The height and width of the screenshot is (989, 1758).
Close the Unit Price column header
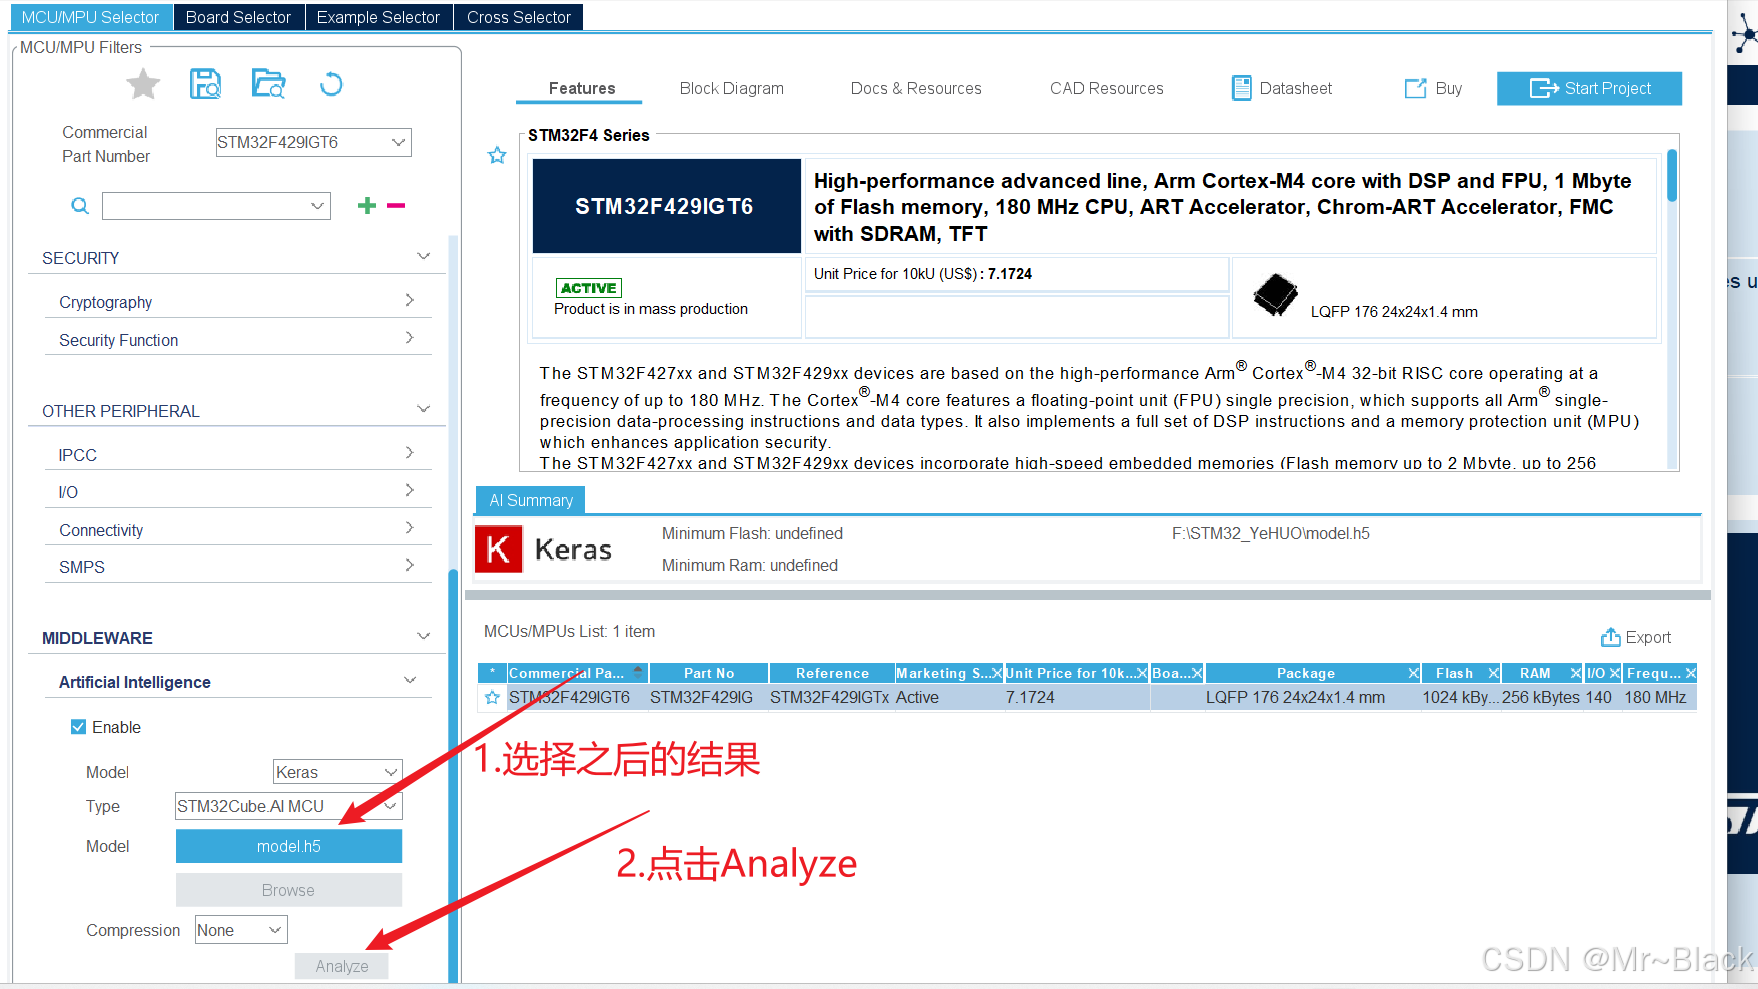pyautogui.click(x=1141, y=673)
